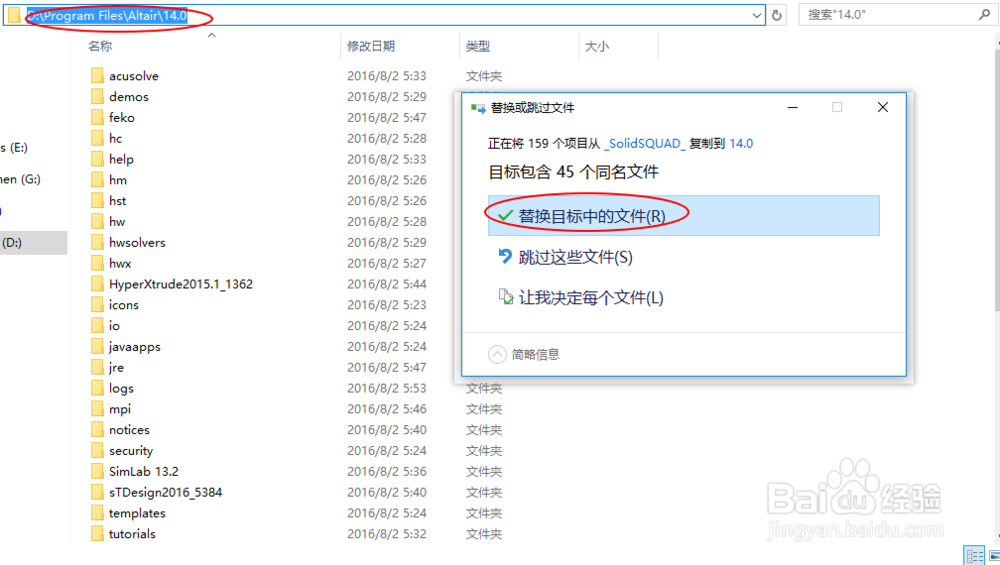
Task: Click io folder icon
Action: click(x=97, y=326)
